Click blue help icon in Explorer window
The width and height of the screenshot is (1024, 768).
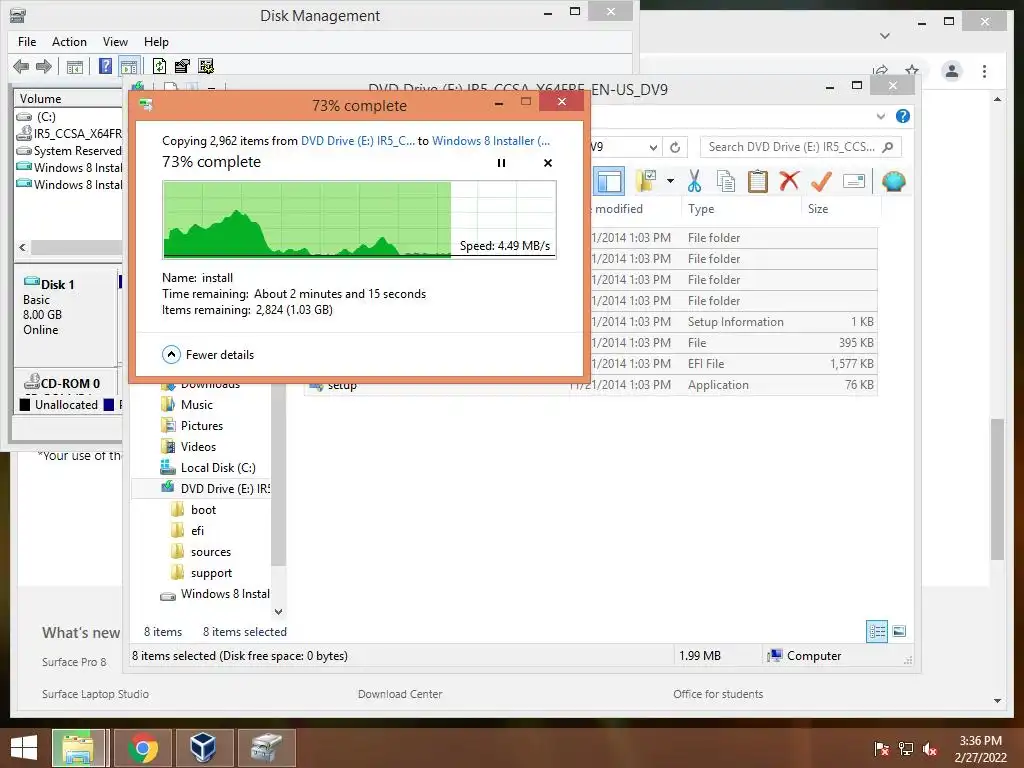[x=903, y=116]
